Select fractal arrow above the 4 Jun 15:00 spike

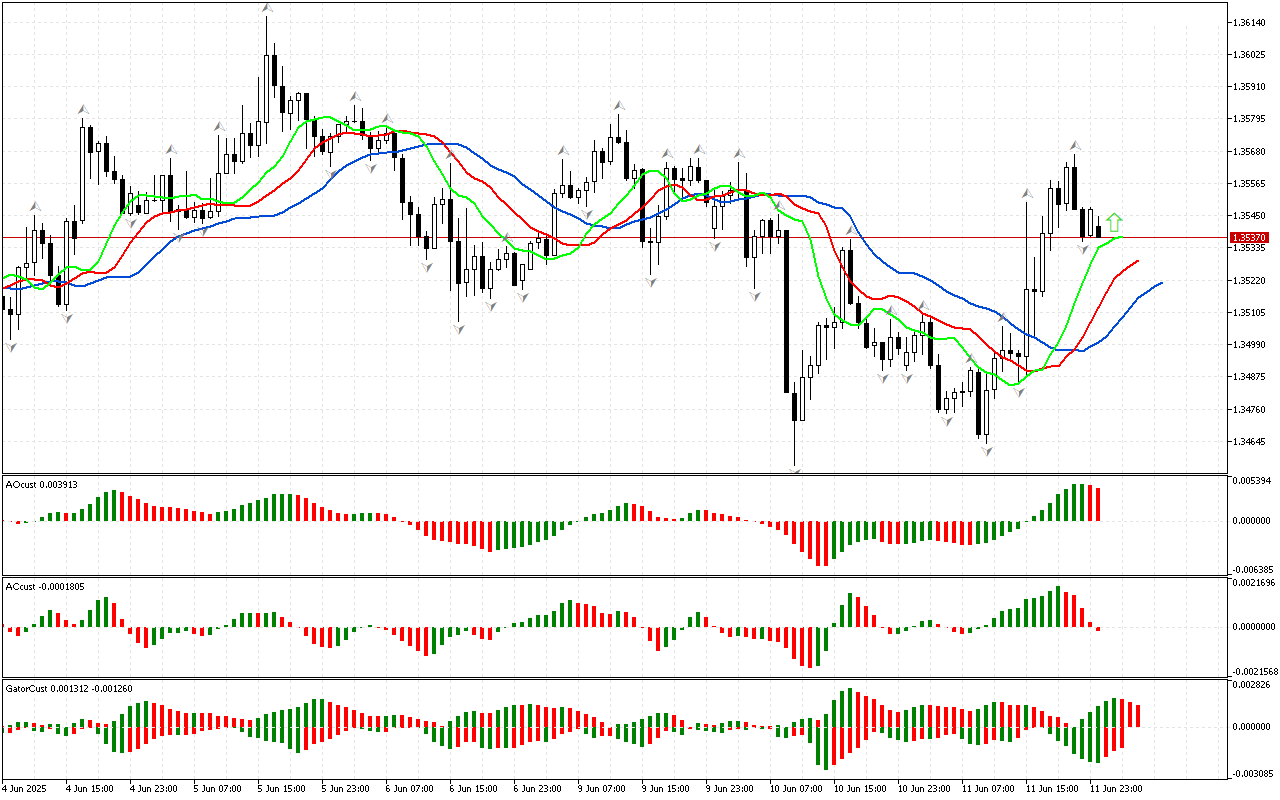(x=84, y=109)
